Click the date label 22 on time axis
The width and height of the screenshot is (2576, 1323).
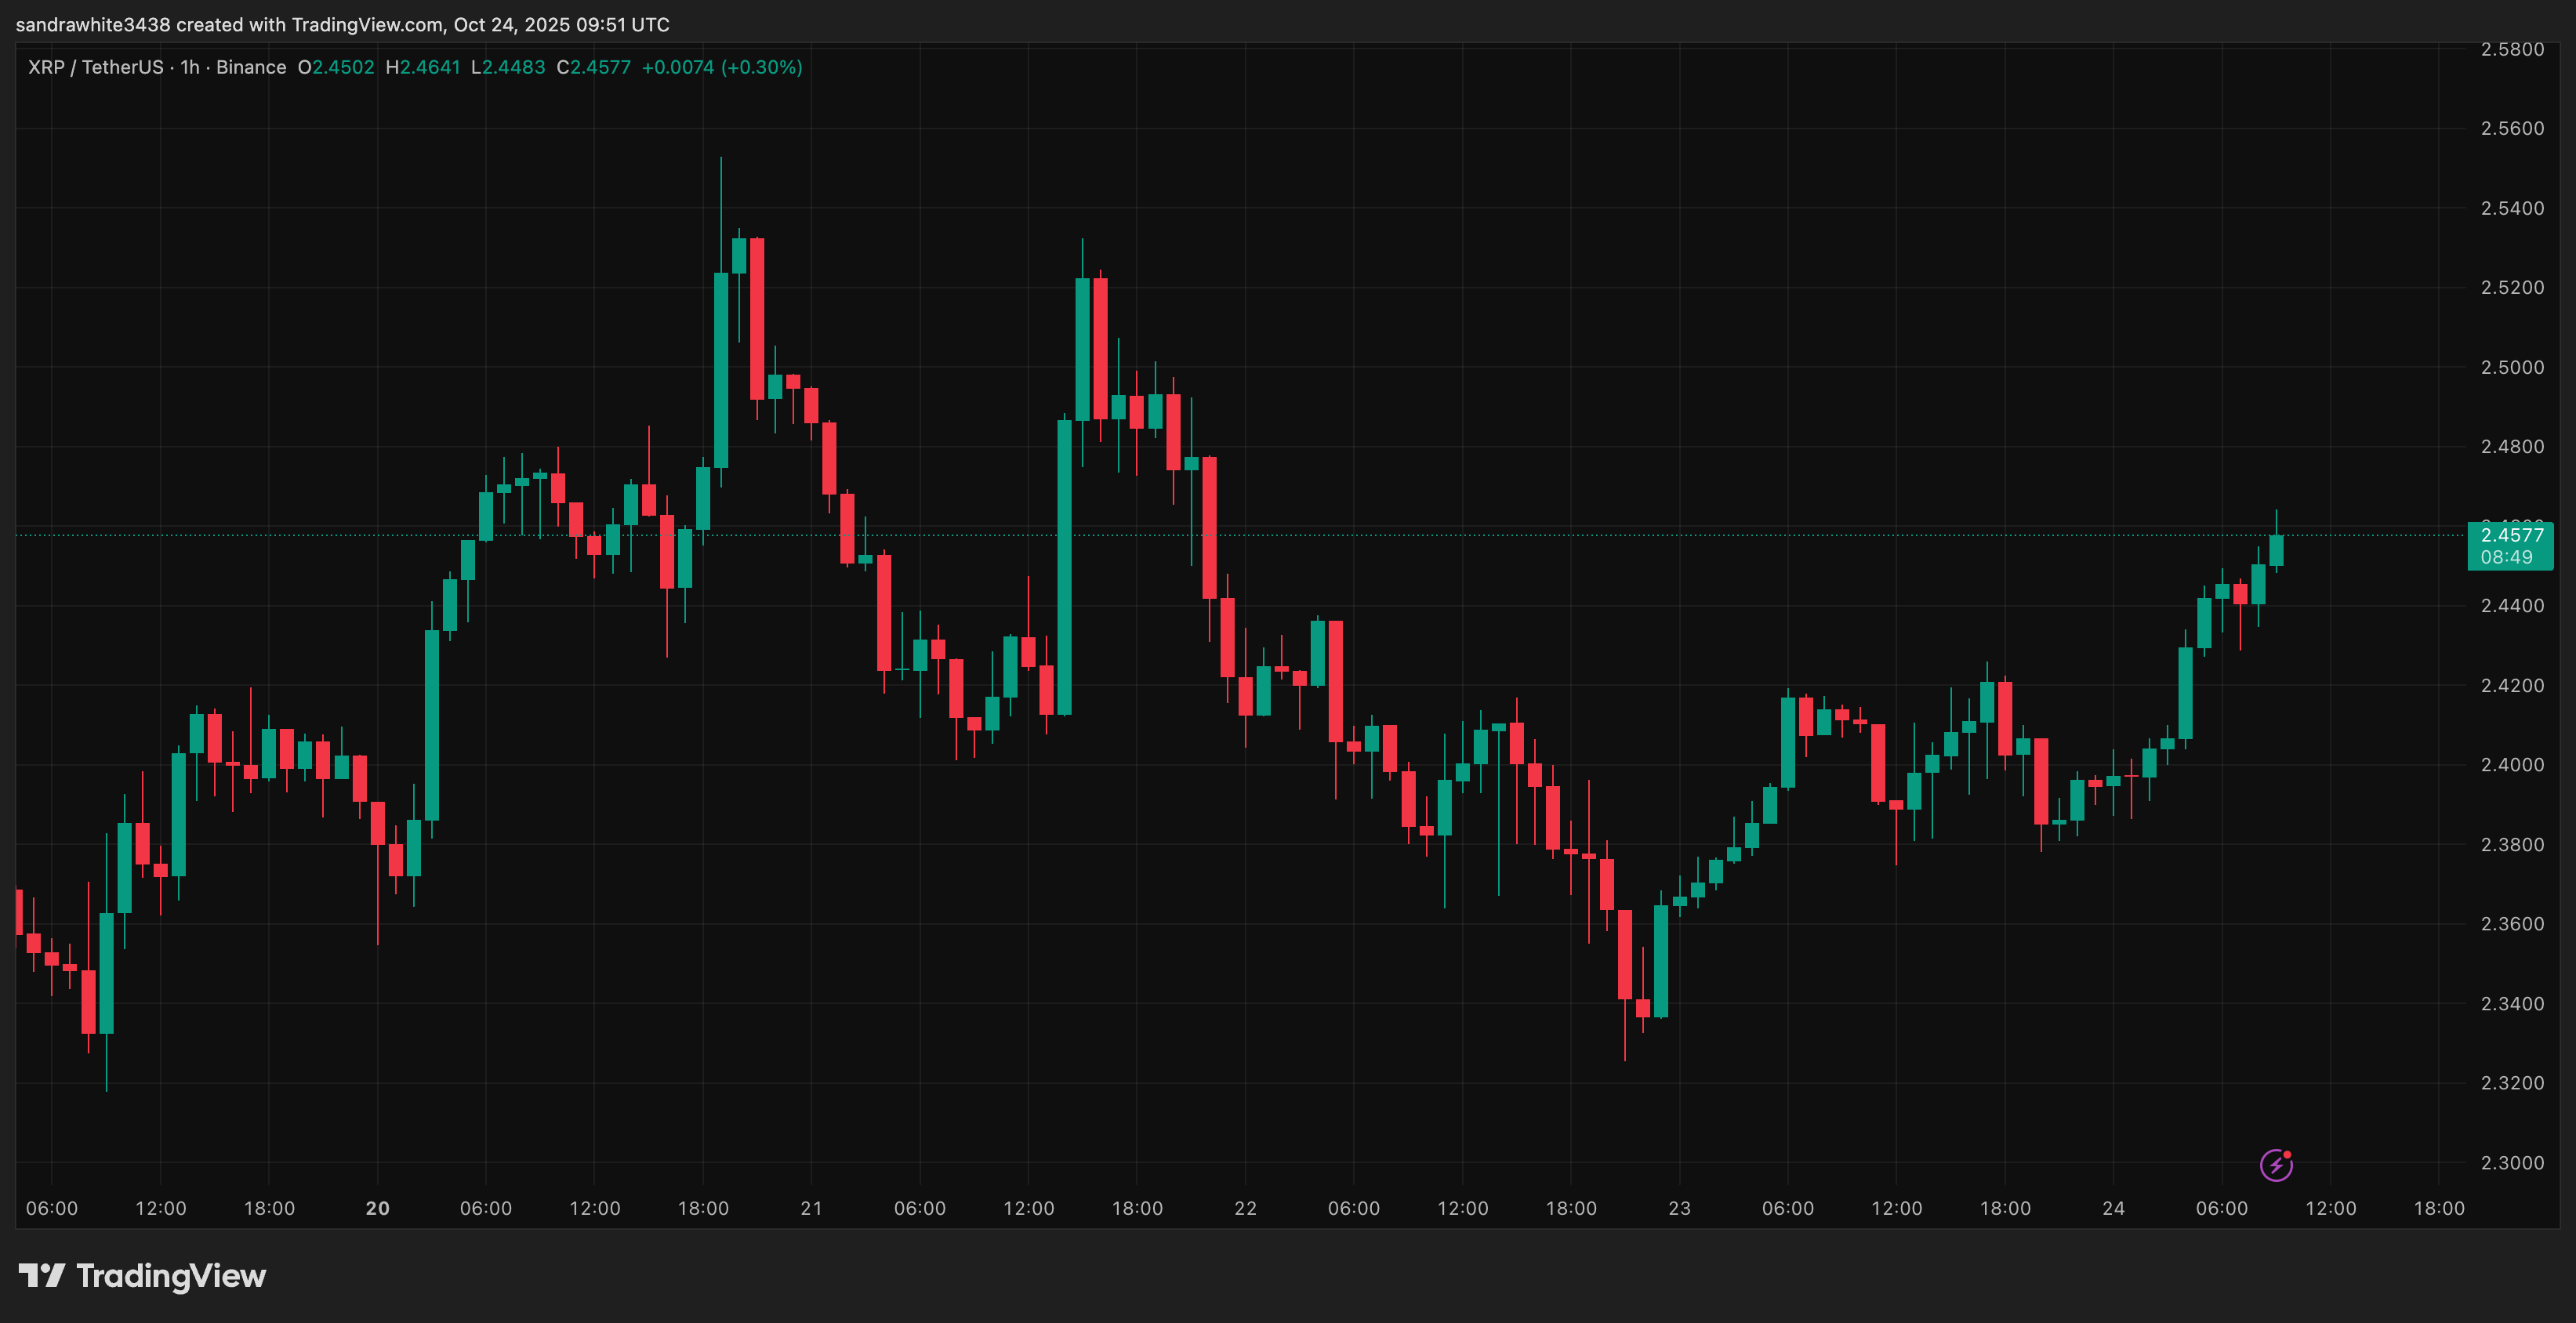tap(1245, 1208)
